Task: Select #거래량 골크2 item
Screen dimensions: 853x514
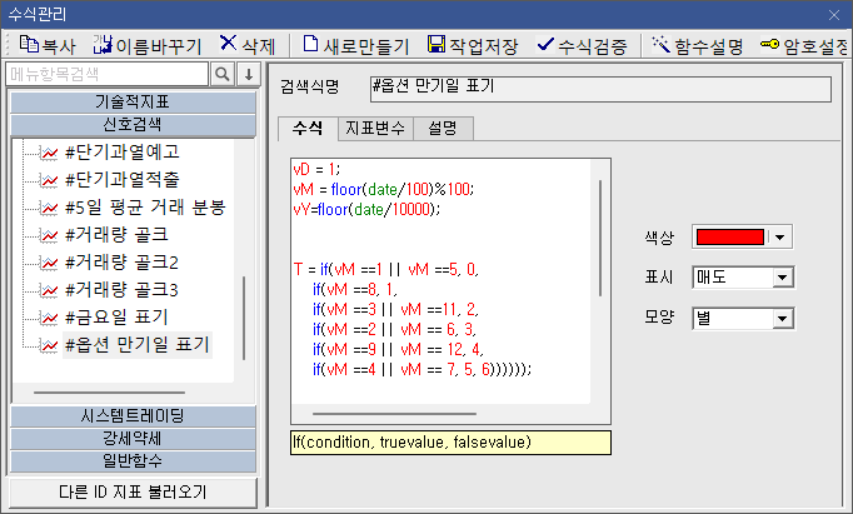Action: pos(121,263)
